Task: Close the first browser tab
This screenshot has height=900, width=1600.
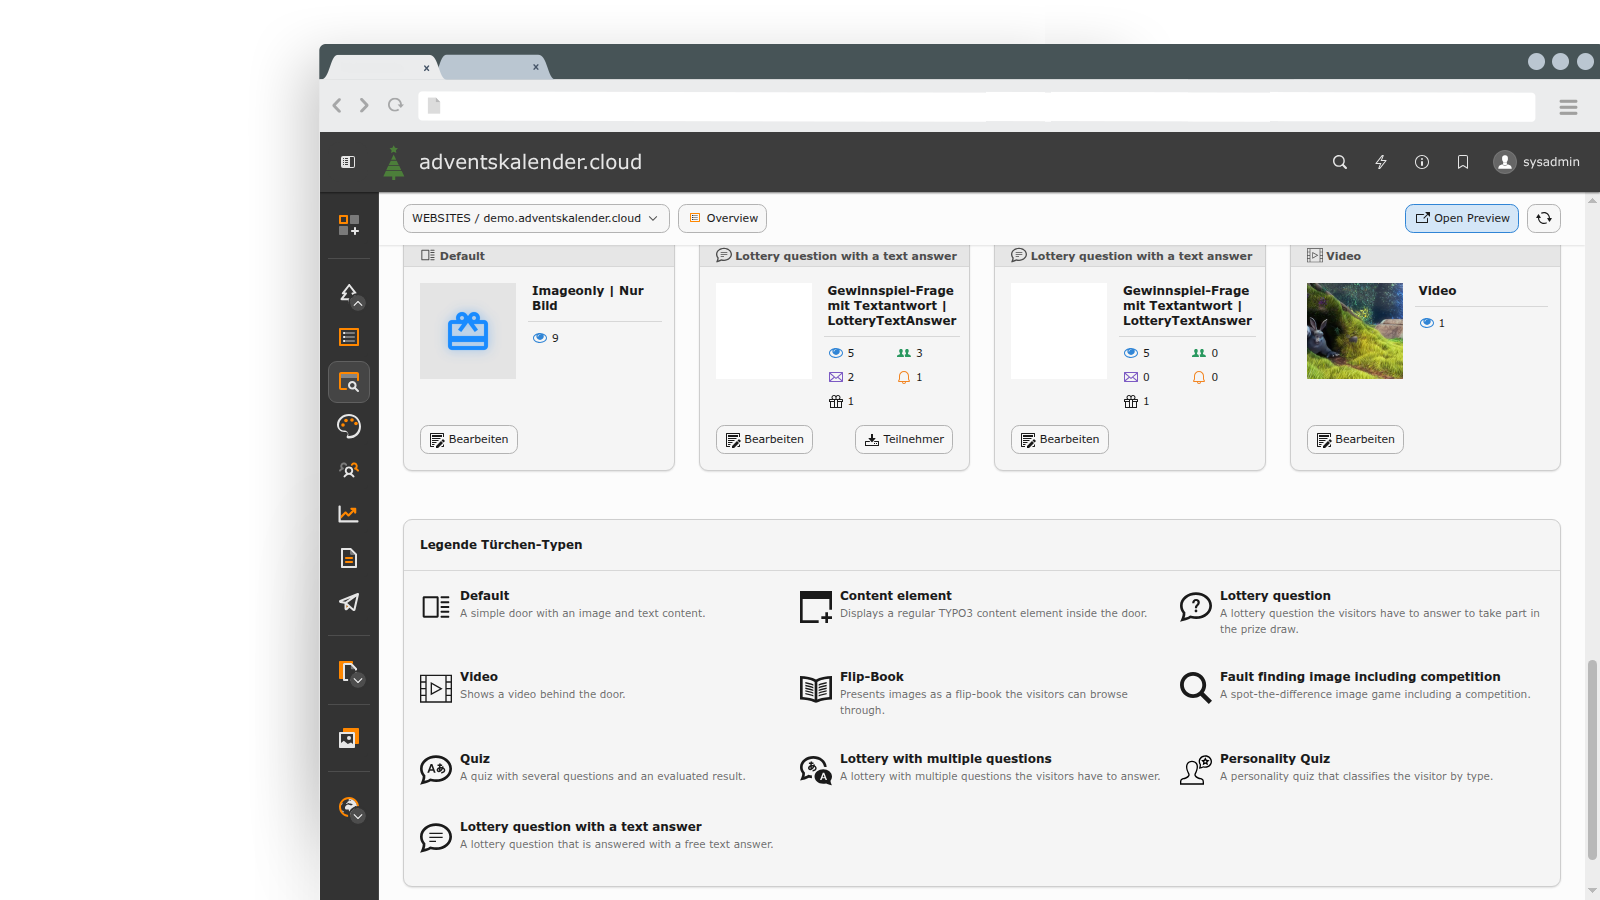Action: (426, 68)
